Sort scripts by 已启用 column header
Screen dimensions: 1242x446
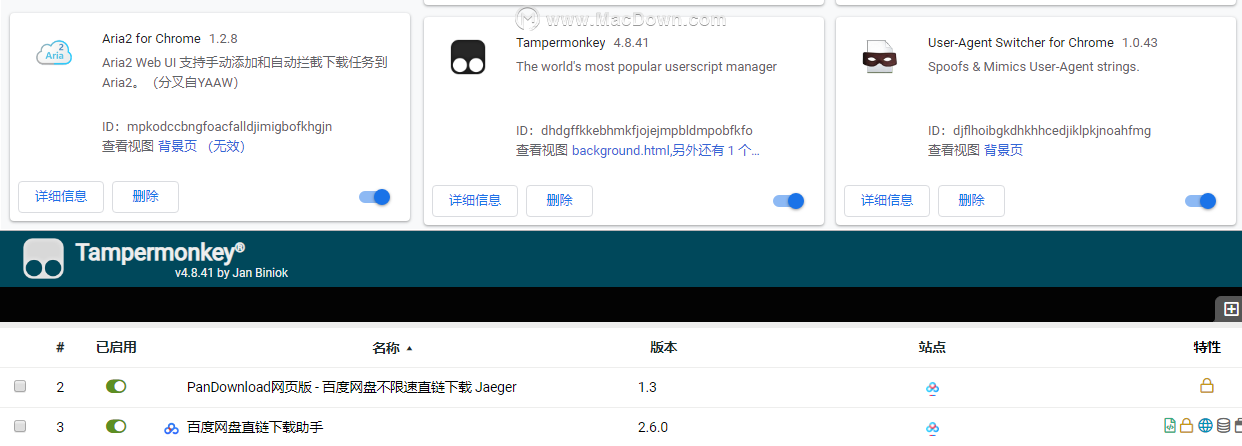116,348
